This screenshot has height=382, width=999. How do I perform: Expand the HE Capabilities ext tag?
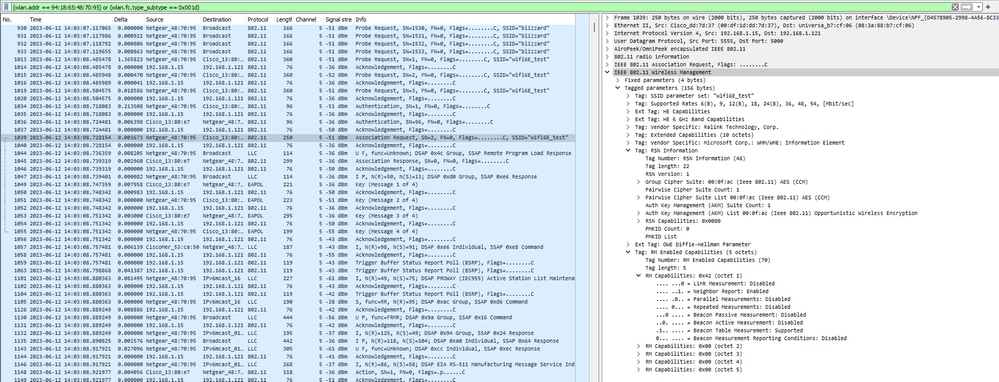point(629,111)
